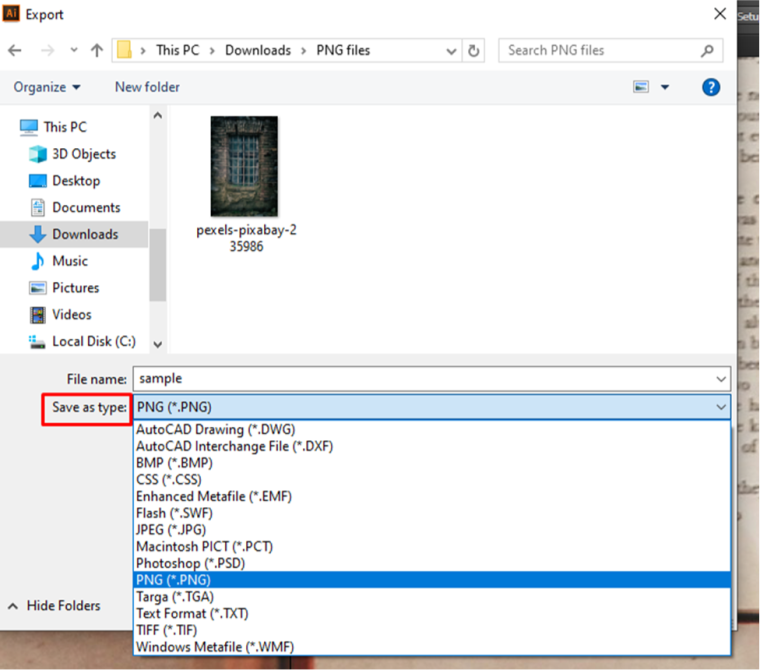Open the Change your view icon
The image size is (760, 670).
(642, 87)
